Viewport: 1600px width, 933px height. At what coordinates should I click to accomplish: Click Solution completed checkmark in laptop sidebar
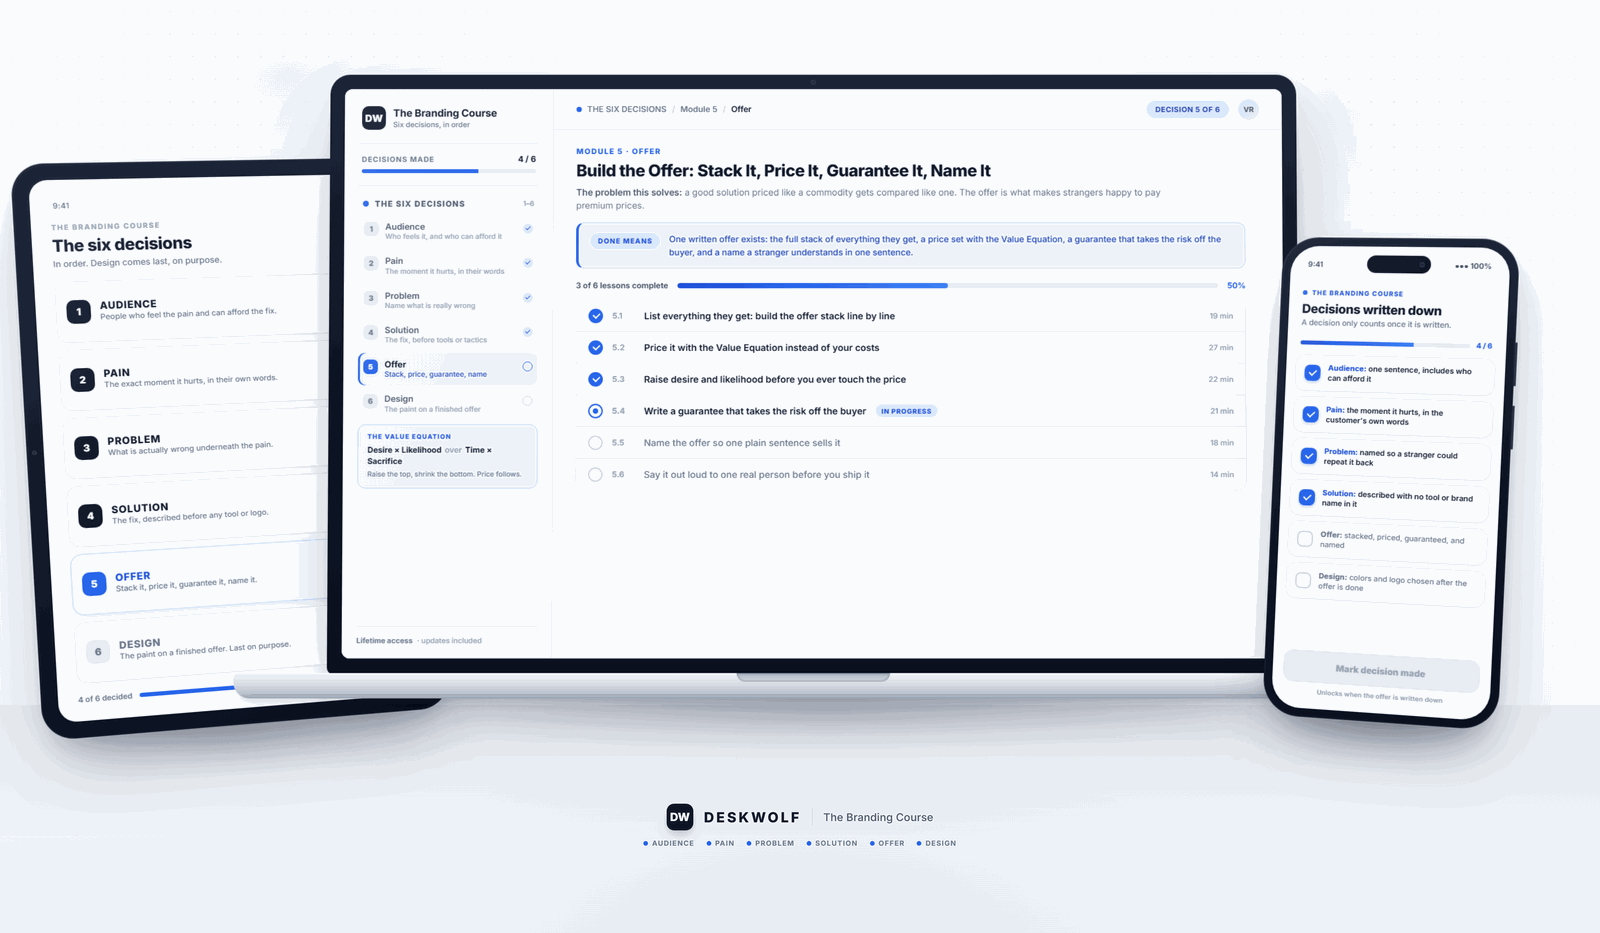click(x=528, y=332)
